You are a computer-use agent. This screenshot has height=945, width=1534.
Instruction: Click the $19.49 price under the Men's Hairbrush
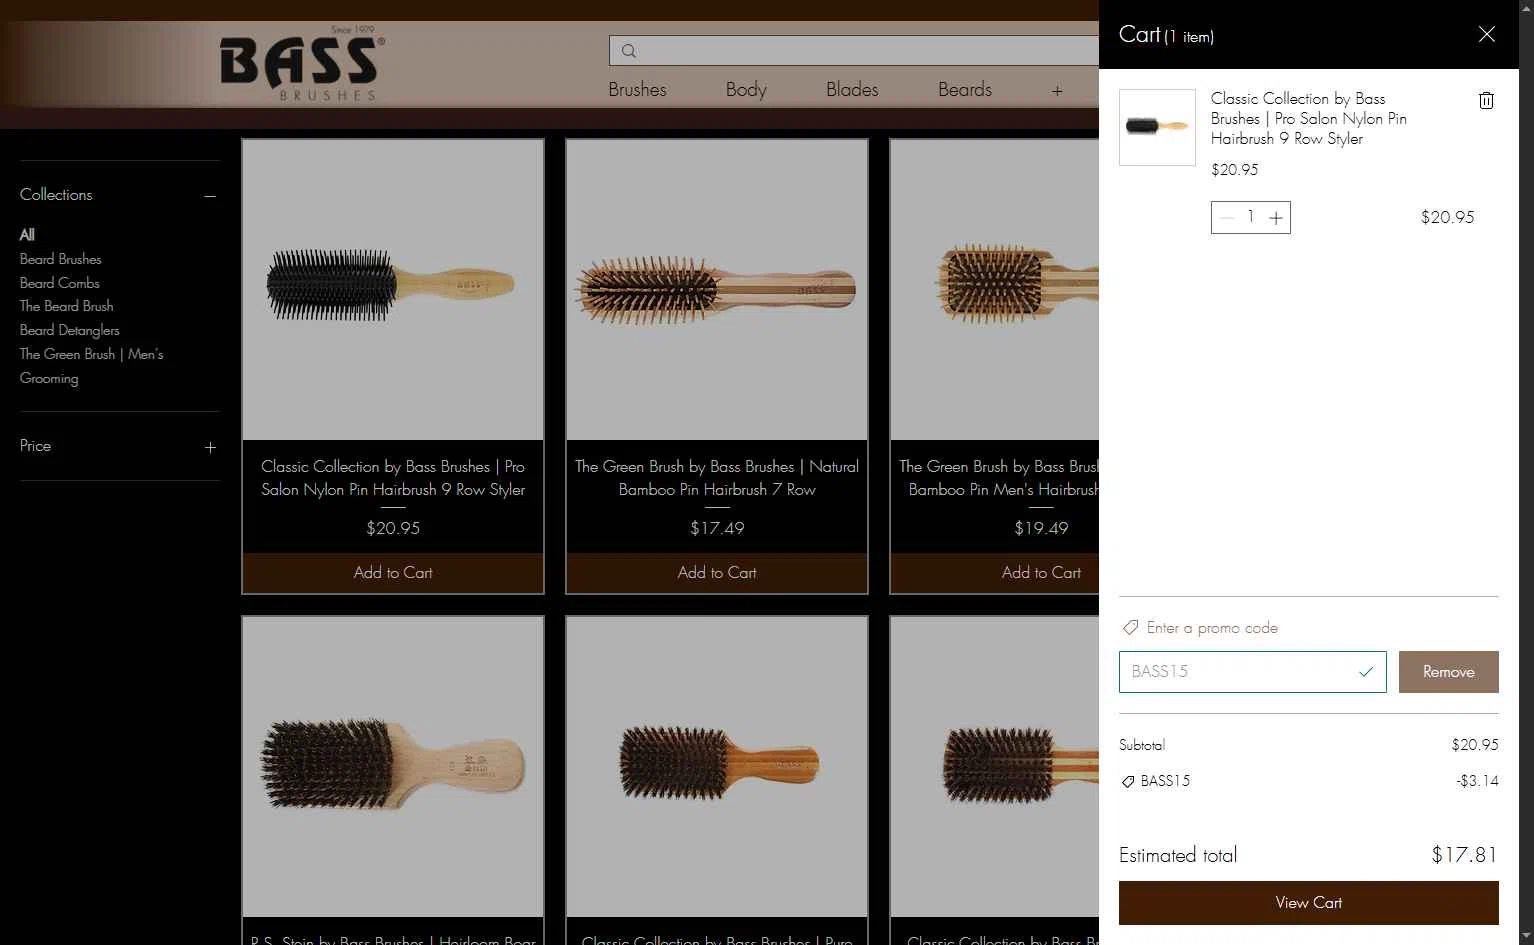(x=1041, y=528)
